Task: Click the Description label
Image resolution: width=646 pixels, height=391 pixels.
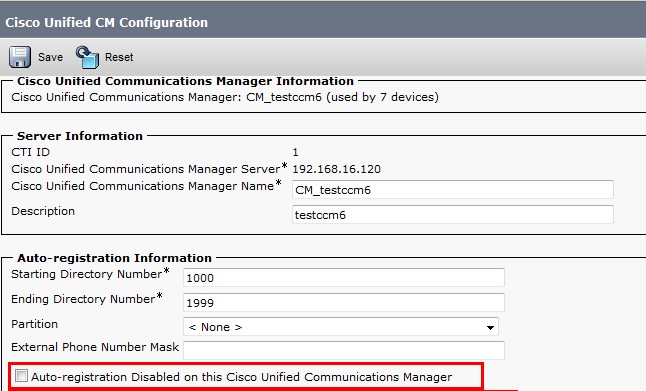Action: (x=43, y=211)
